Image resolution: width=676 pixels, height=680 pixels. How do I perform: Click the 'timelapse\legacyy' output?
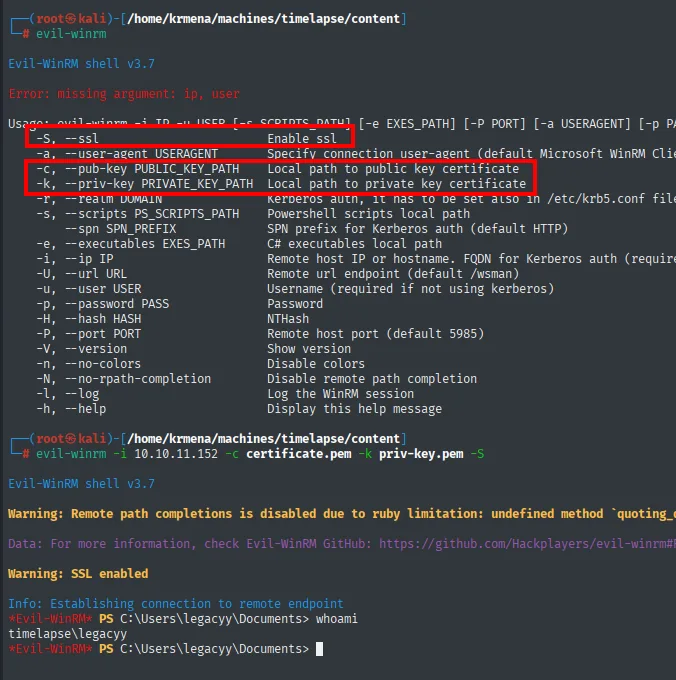coord(68,634)
